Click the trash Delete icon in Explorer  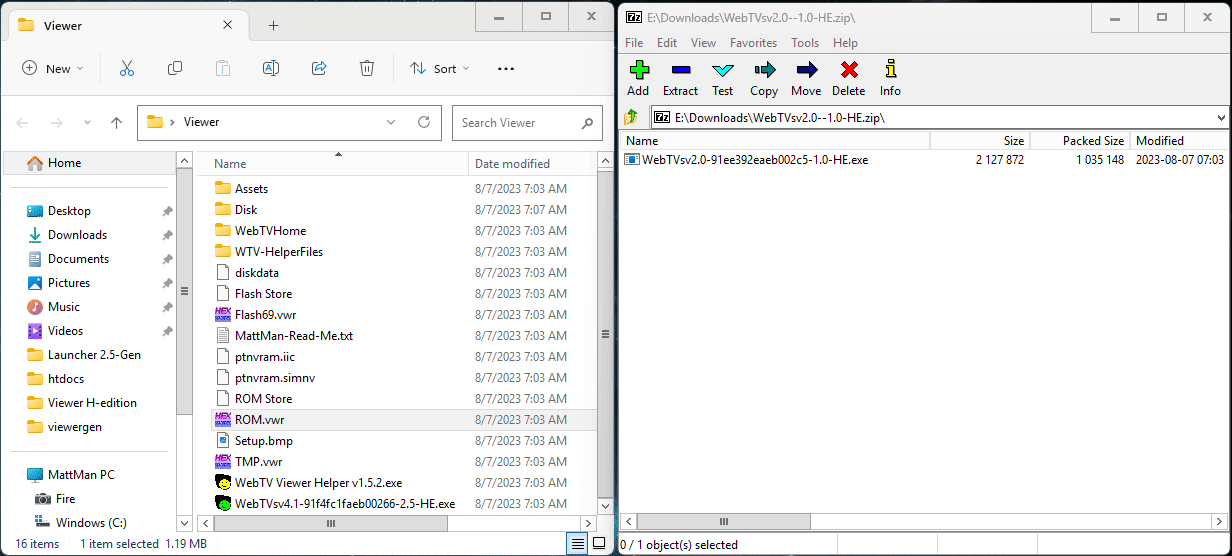[x=367, y=68]
